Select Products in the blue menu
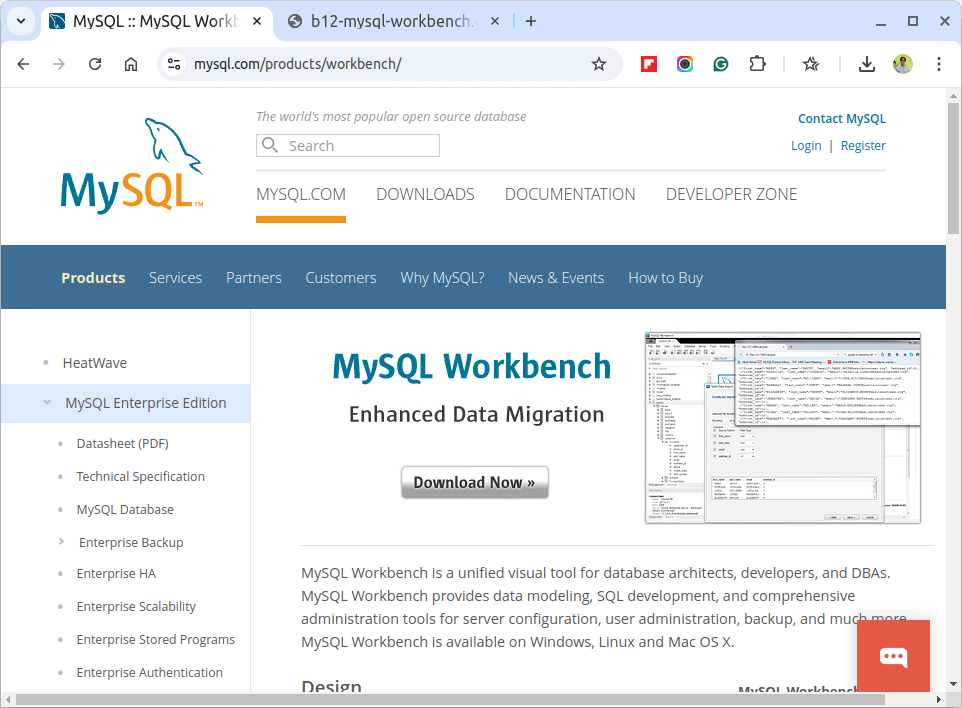The image size is (962, 708). pyautogui.click(x=93, y=278)
